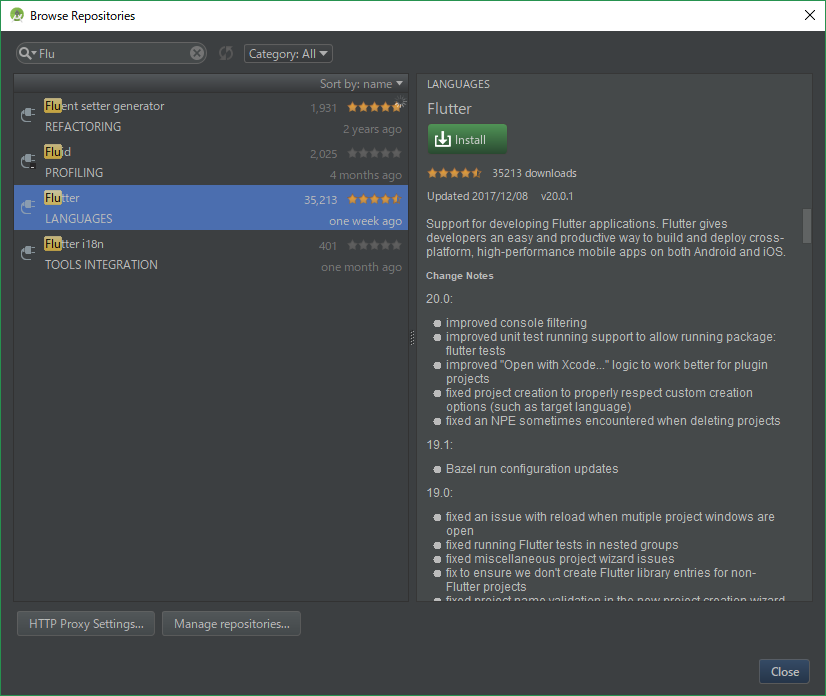Click the 35,213 download count in list

320,200
